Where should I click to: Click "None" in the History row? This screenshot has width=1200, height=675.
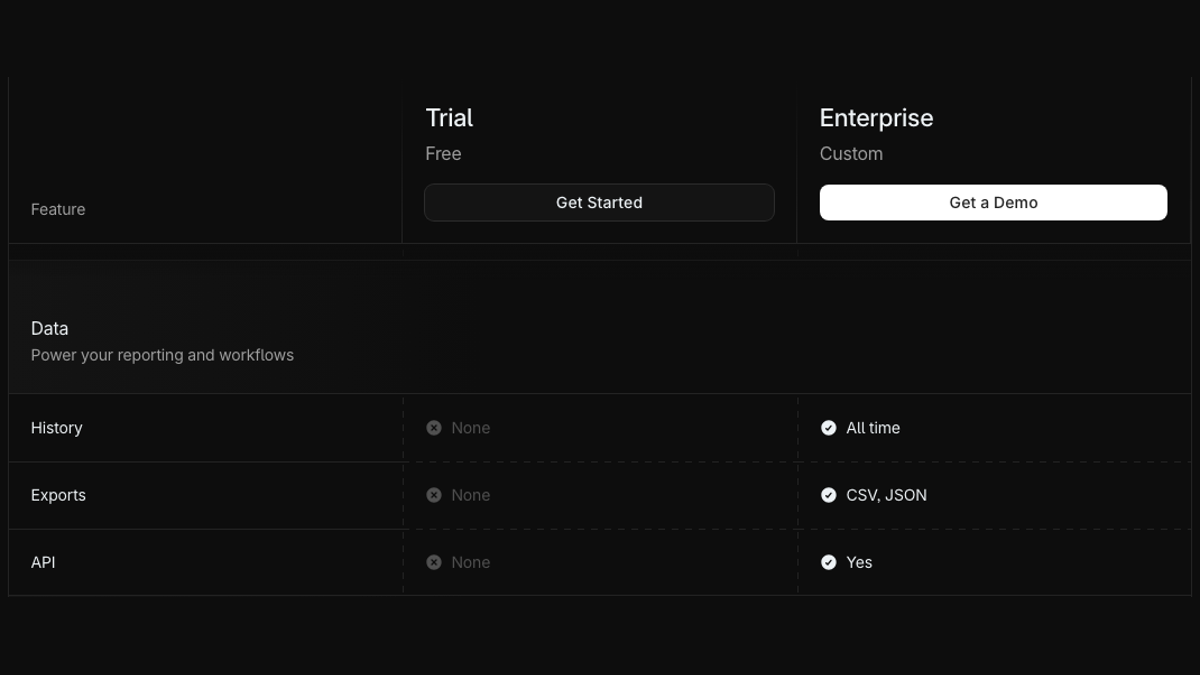[x=470, y=428]
